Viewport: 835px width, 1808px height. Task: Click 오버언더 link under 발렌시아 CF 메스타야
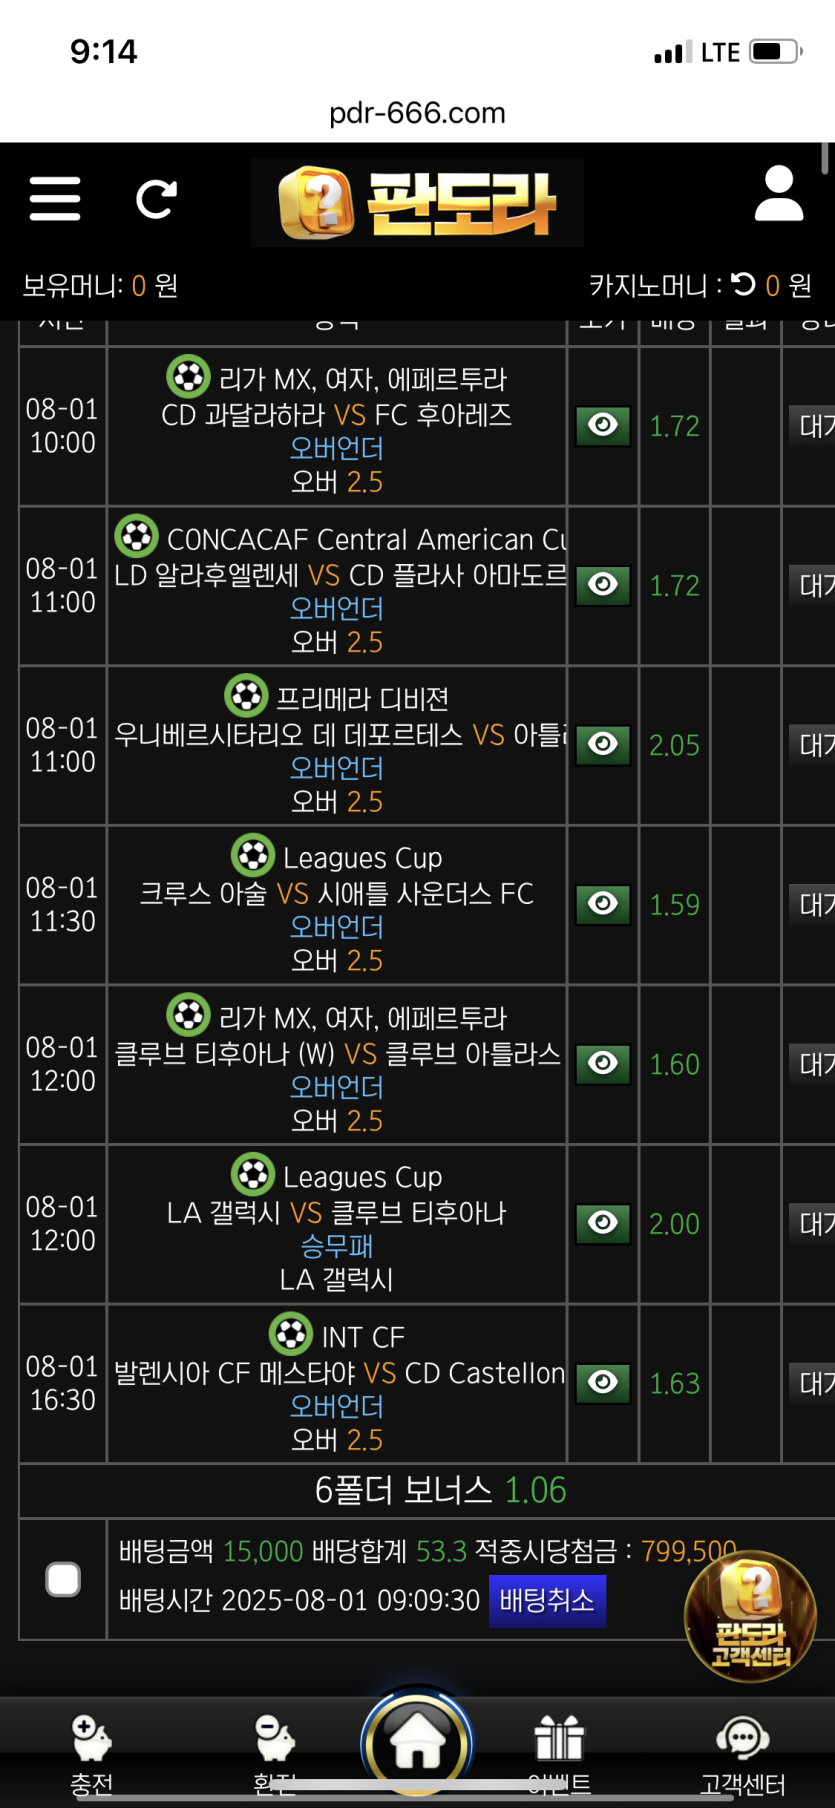point(336,1406)
